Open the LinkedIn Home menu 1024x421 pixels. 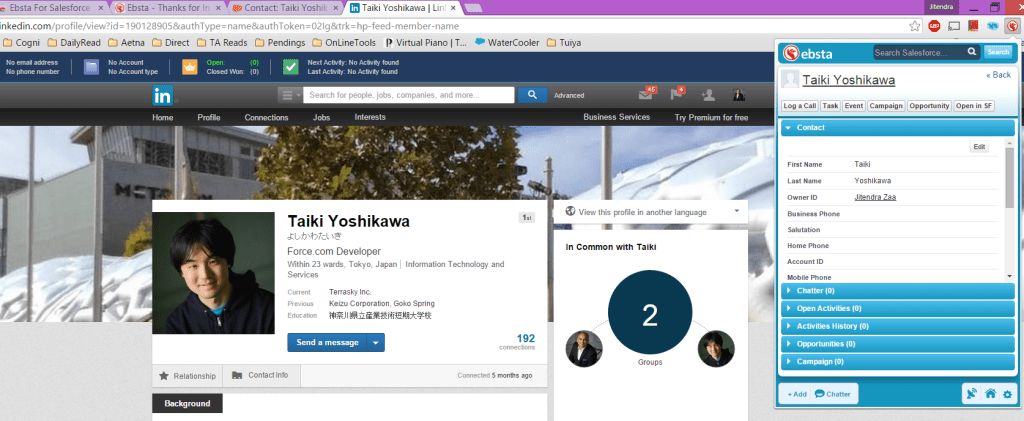click(x=163, y=117)
